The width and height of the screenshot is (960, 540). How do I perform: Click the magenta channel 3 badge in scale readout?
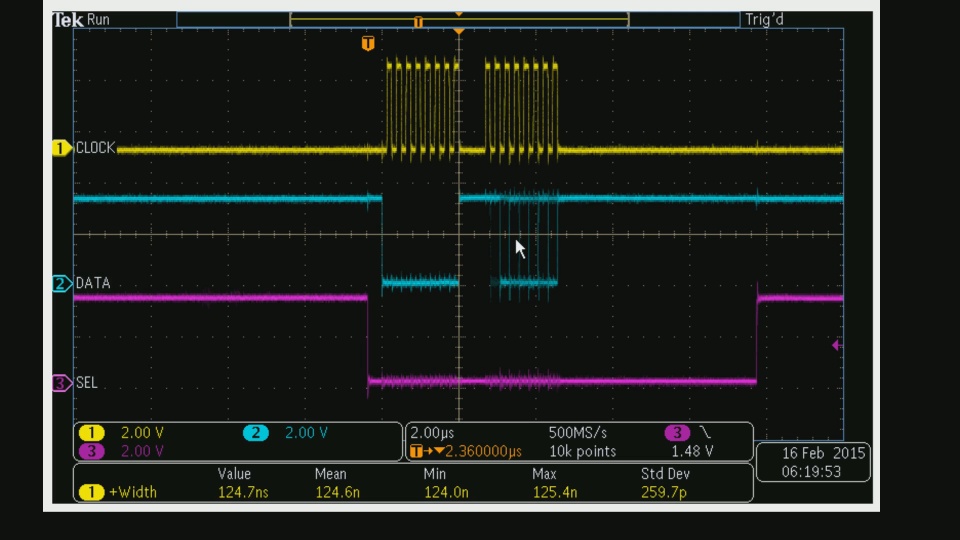[x=92, y=451]
